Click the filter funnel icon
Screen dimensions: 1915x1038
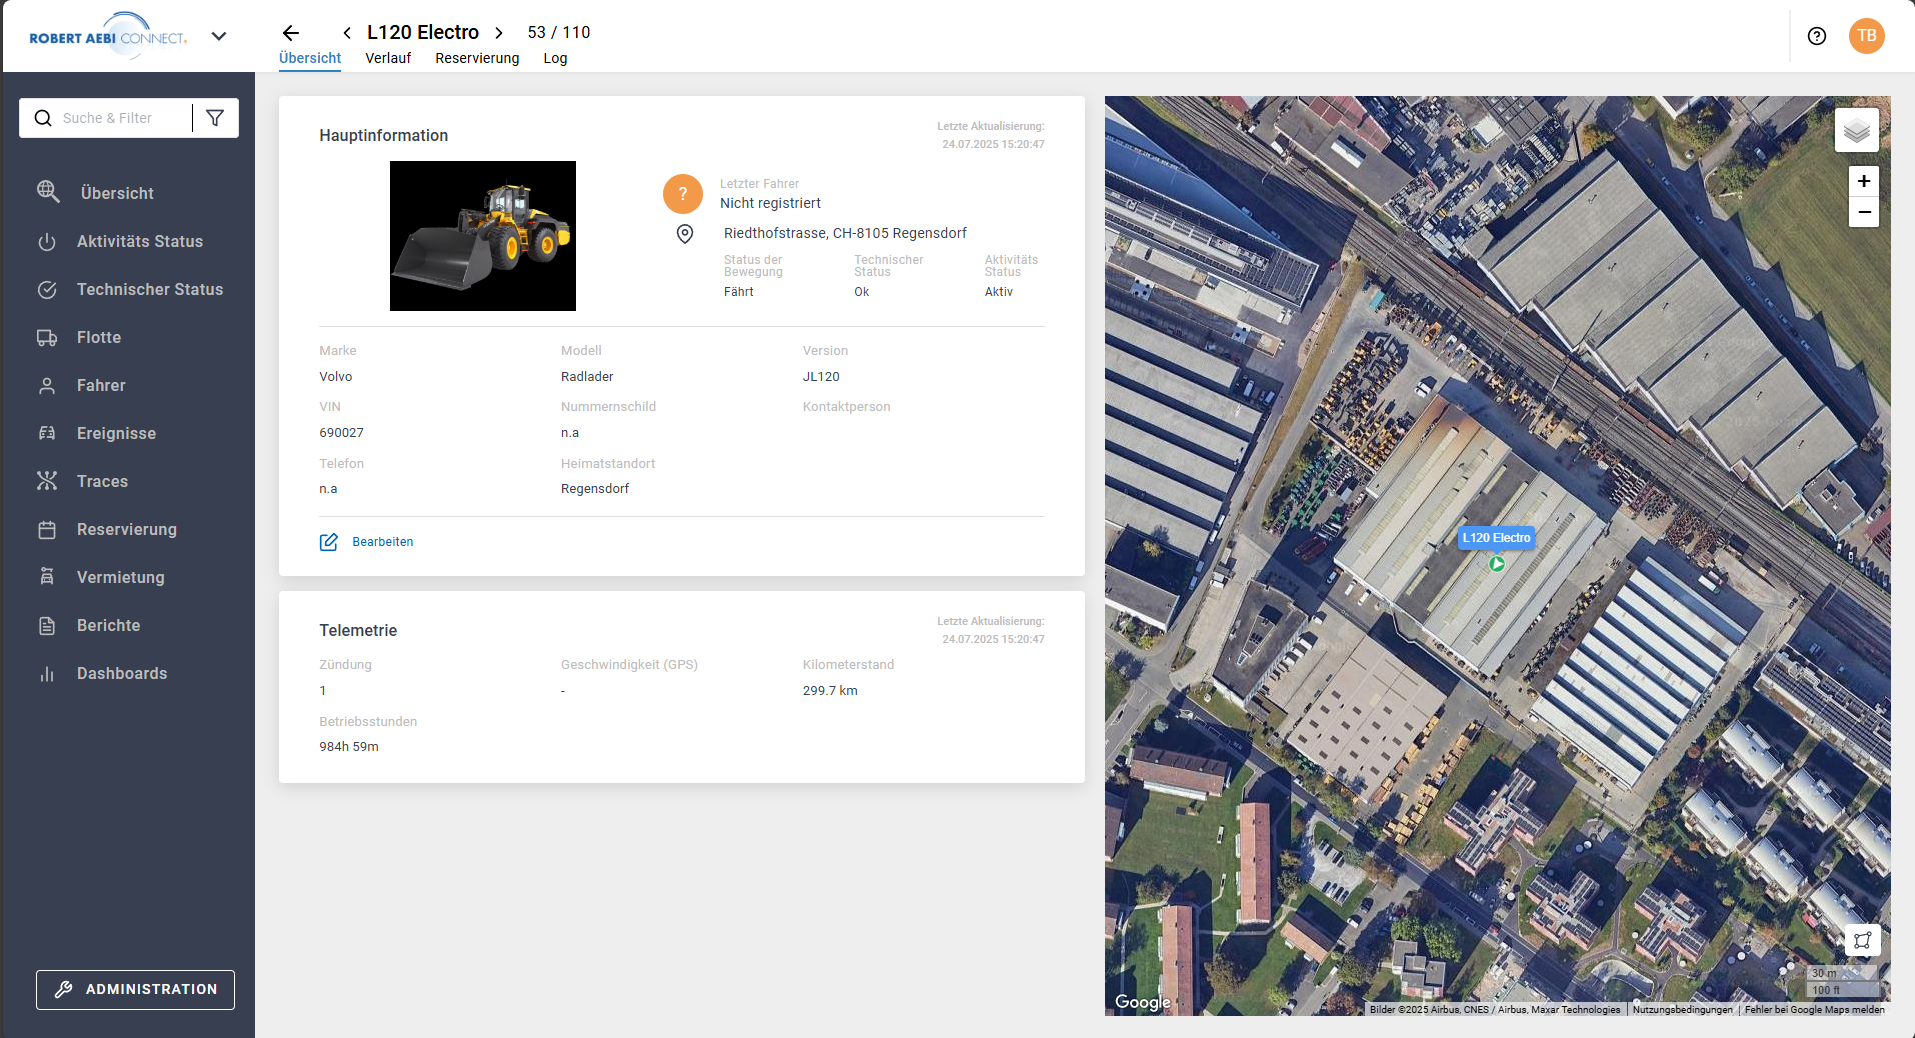(215, 118)
